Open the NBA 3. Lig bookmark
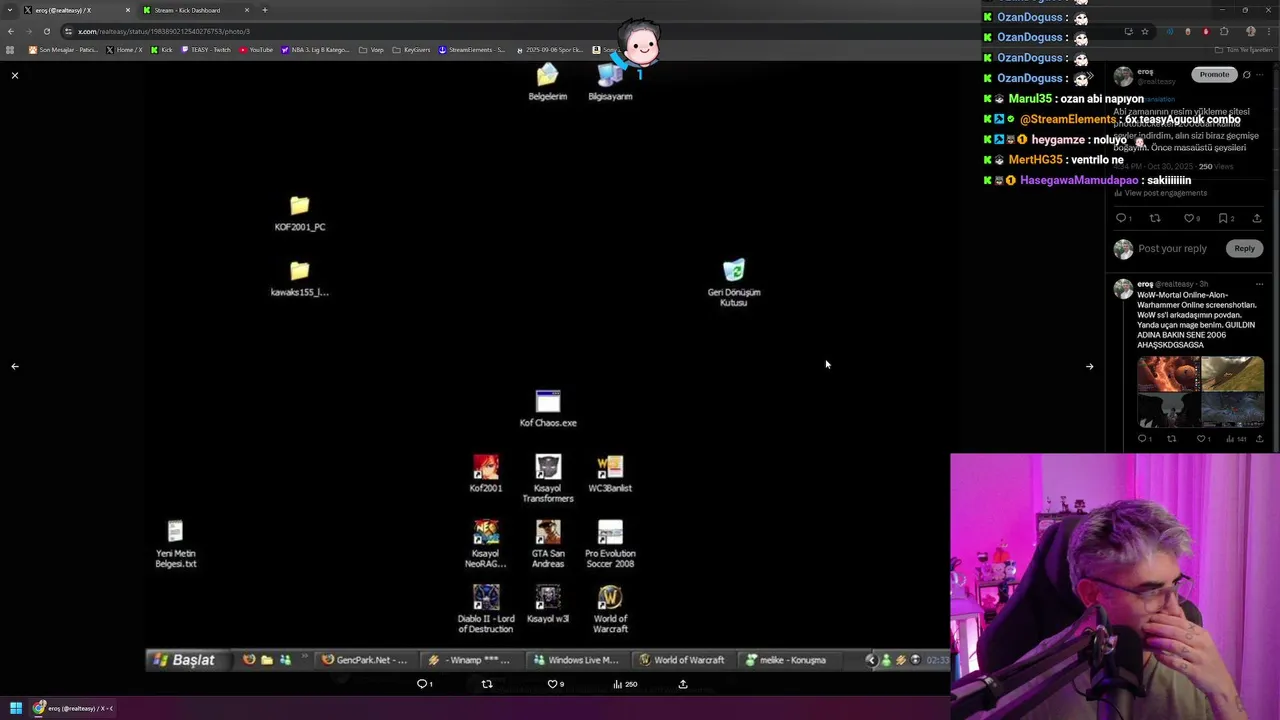The image size is (1280, 720). pos(316,49)
